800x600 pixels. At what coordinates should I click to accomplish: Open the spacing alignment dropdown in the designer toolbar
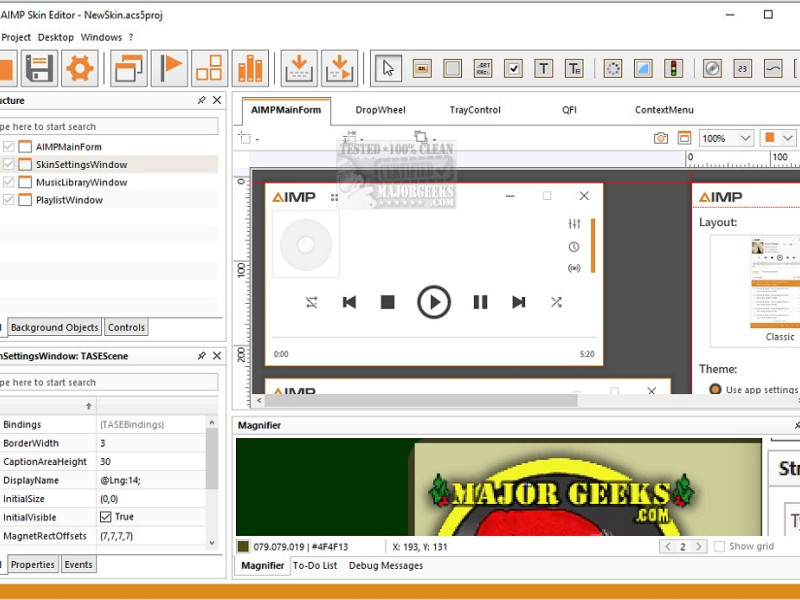pos(361,139)
